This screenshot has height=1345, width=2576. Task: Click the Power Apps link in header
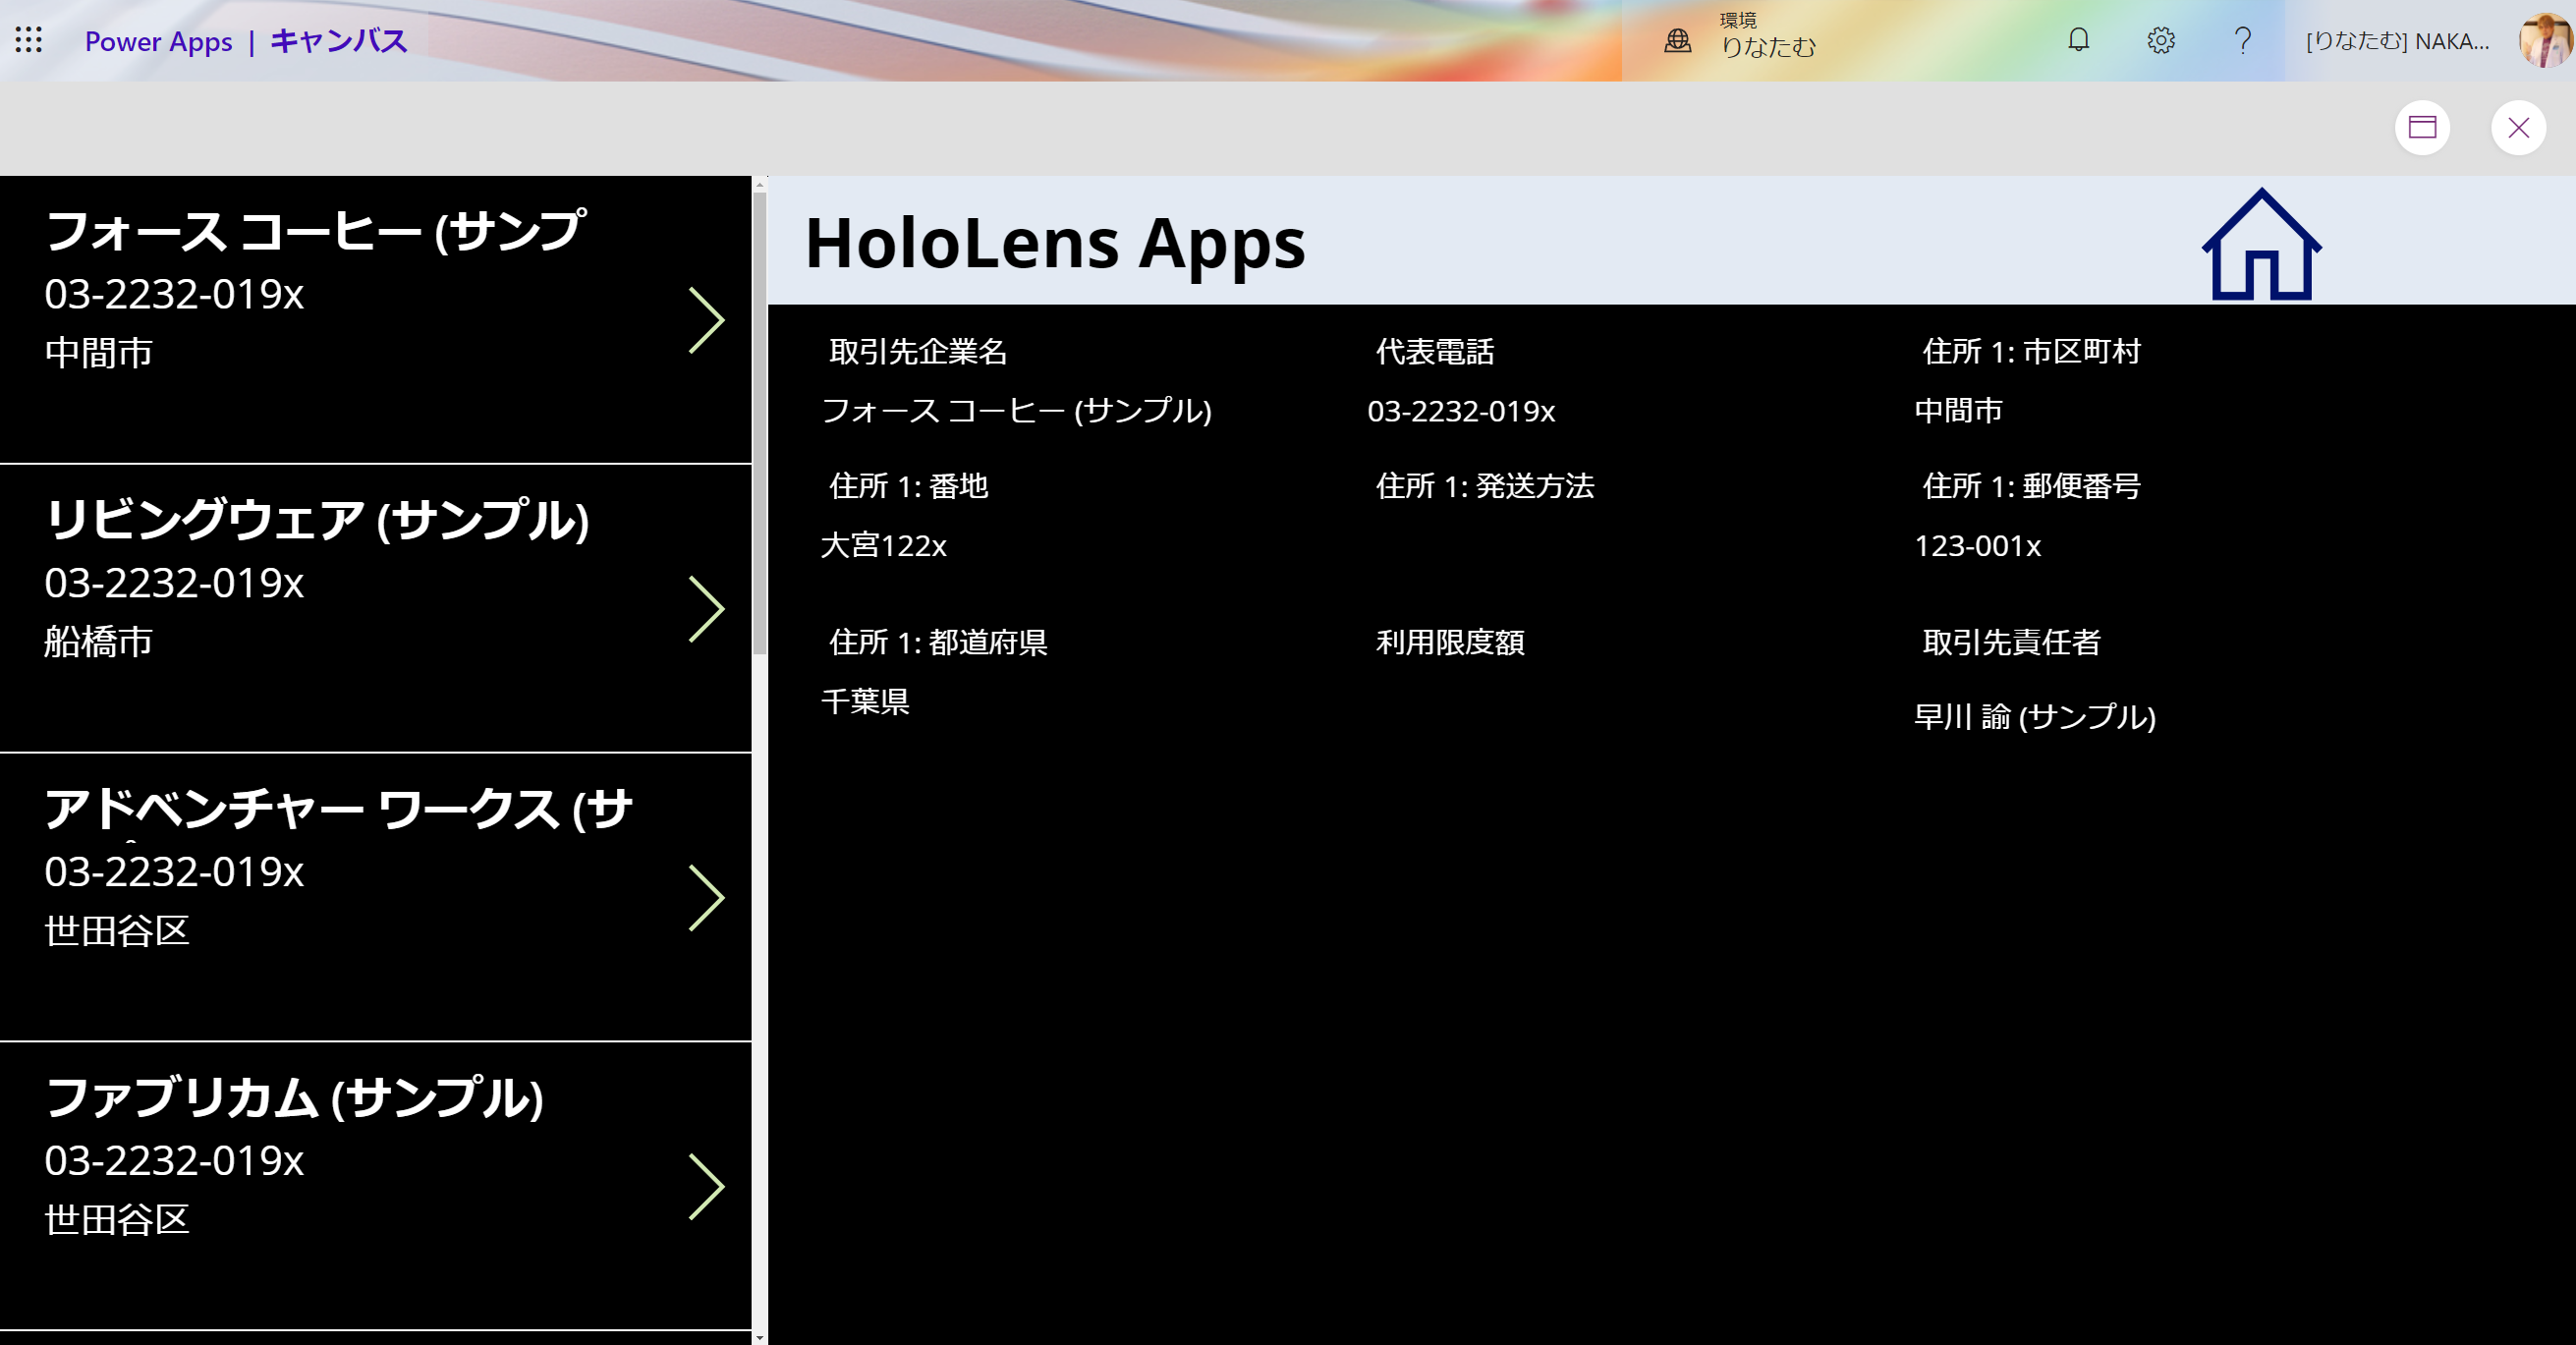point(158,42)
